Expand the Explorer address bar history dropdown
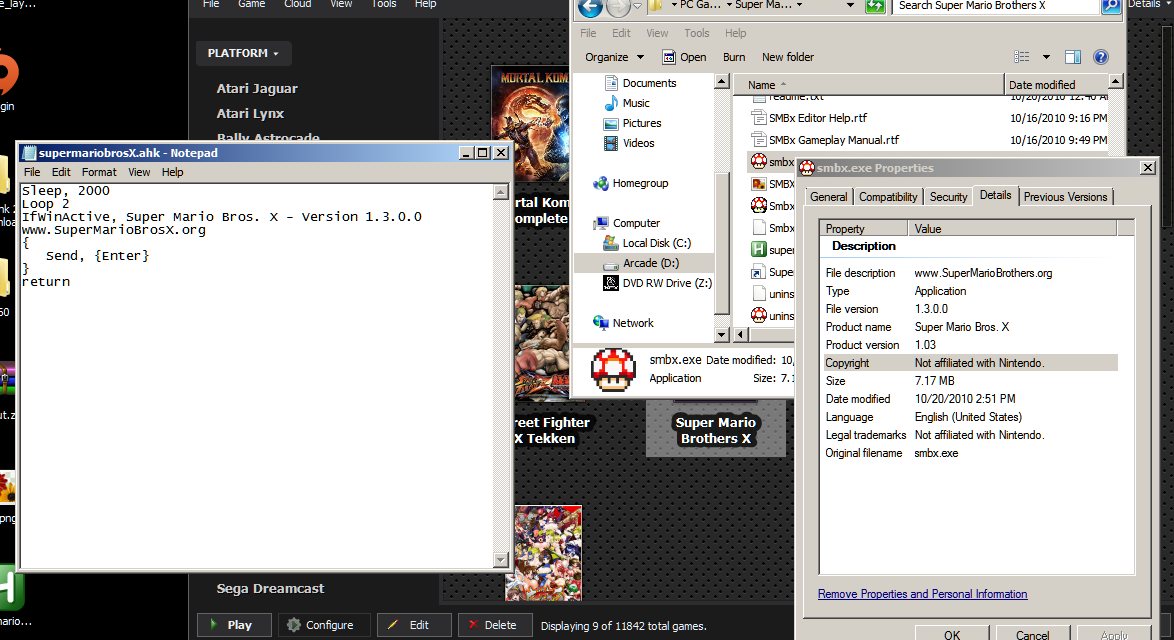Screen dimensions: 1174x640 point(850,5)
